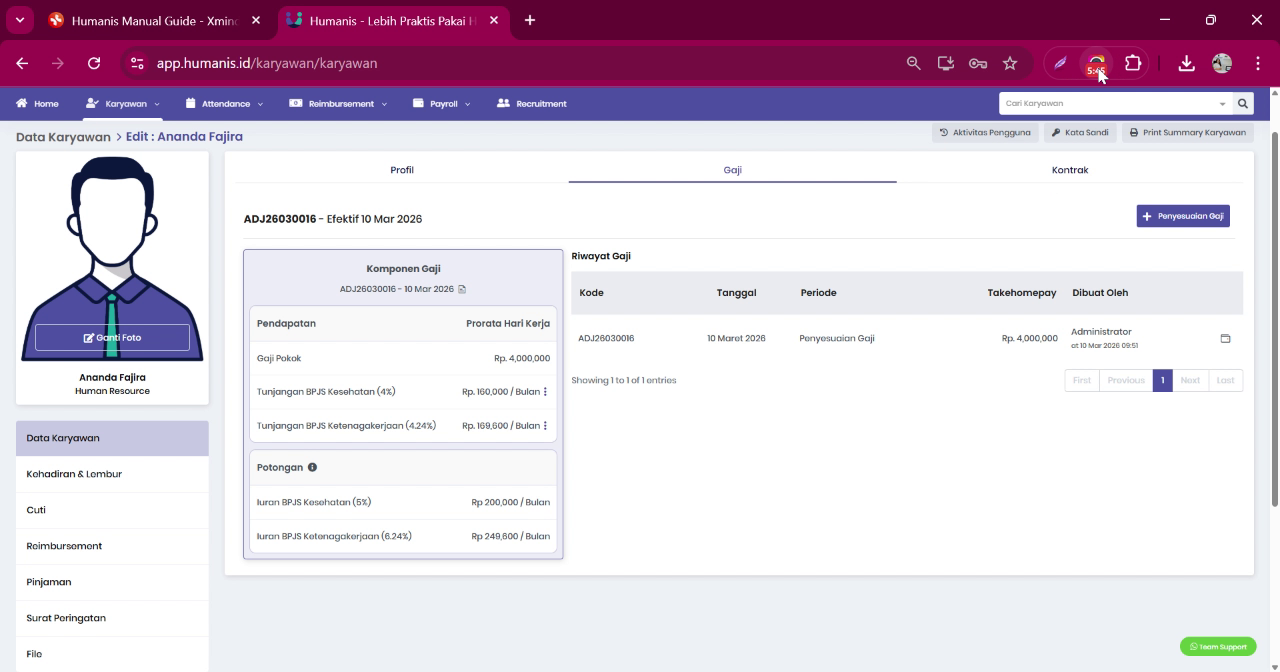Image resolution: width=1280 pixels, height=672 pixels.
Task: Click the rainbow extension icon with badge
Action: tap(1097, 64)
